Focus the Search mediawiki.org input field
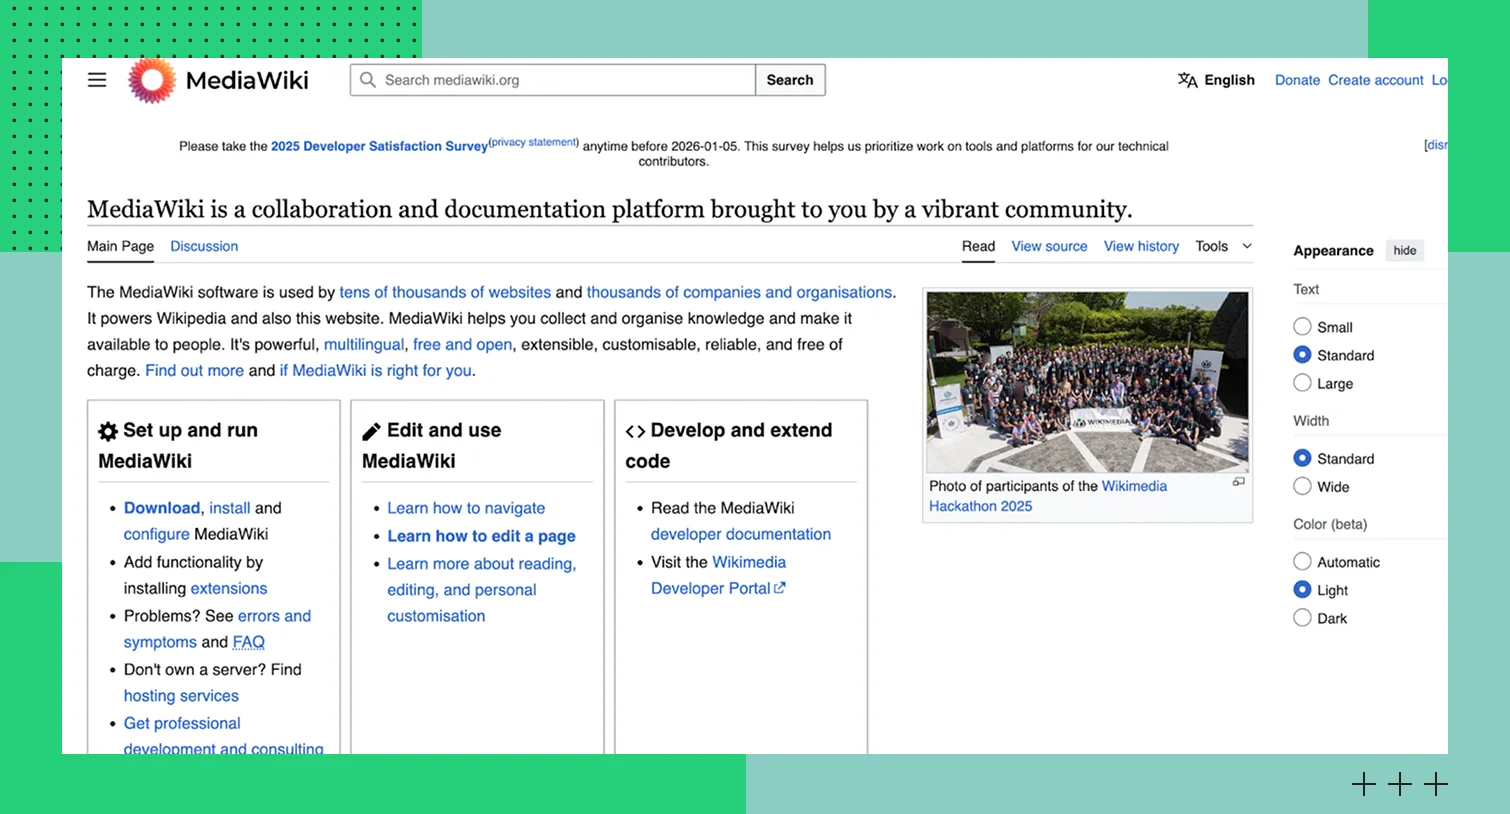The height and width of the screenshot is (814, 1510). 565,80
